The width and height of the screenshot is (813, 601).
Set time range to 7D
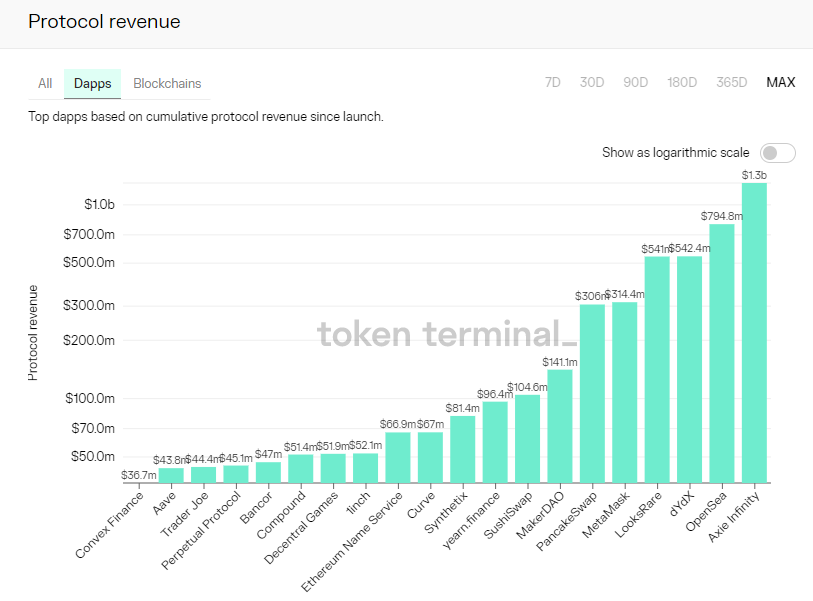[553, 82]
